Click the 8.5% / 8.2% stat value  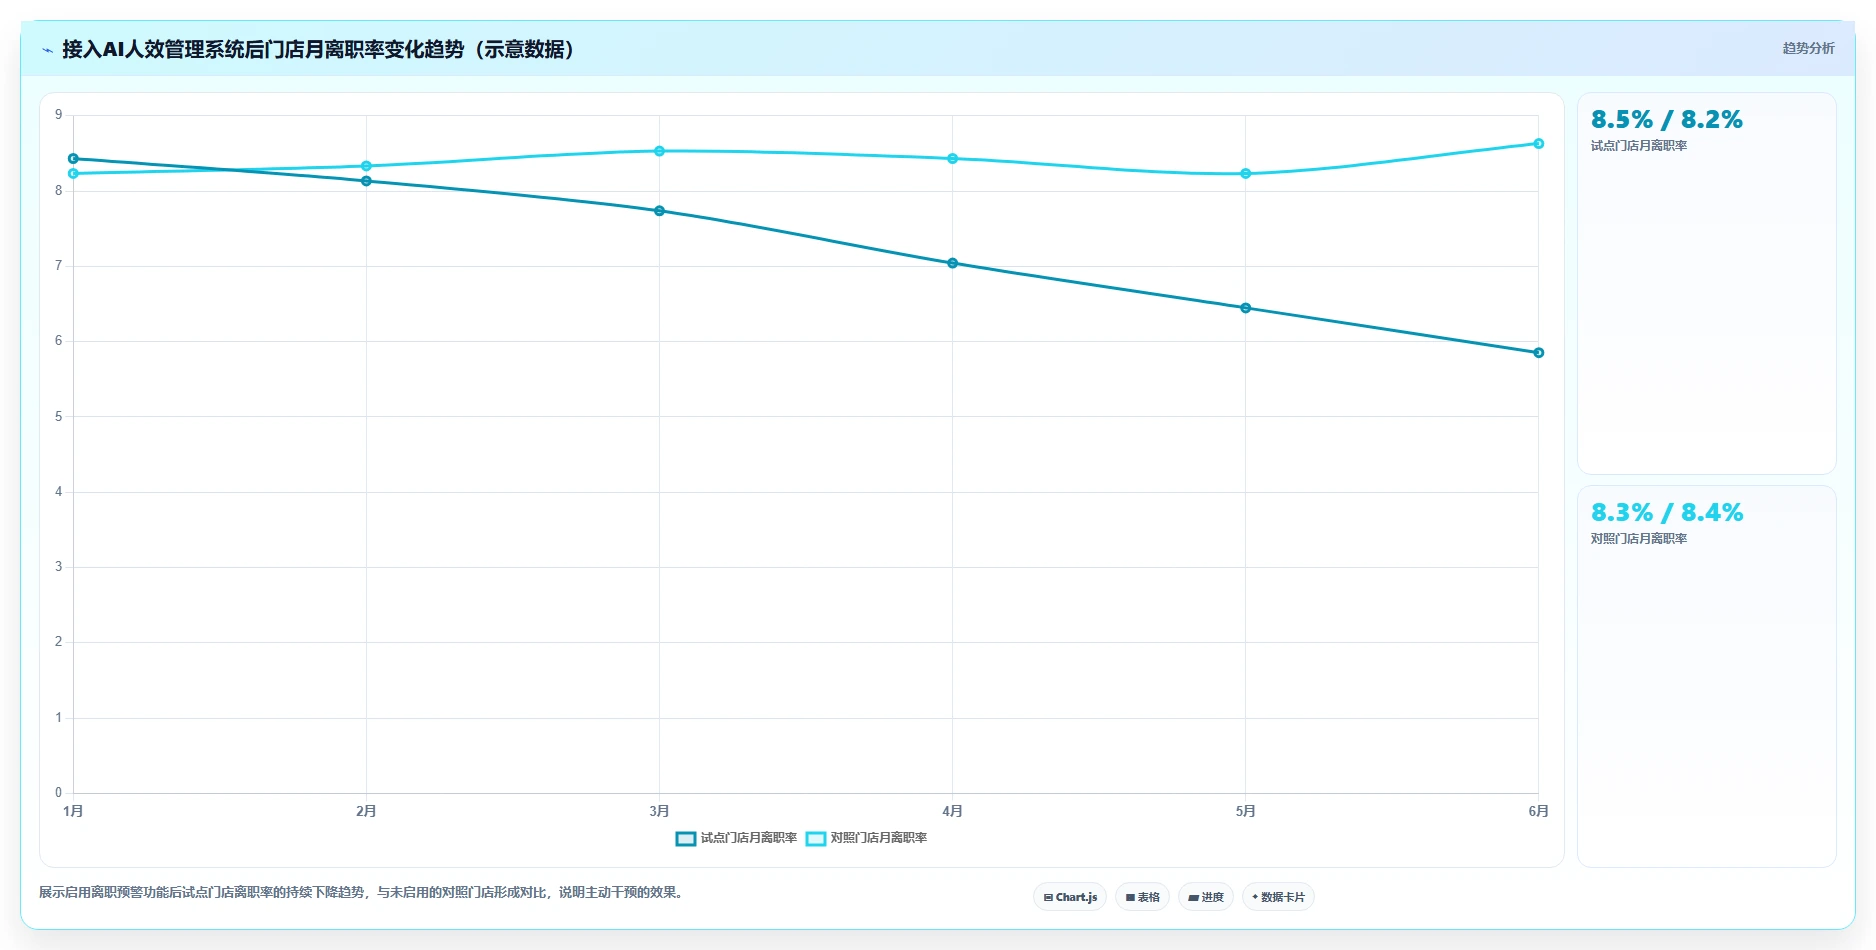pyautogui.click(x=1666, y=119)
